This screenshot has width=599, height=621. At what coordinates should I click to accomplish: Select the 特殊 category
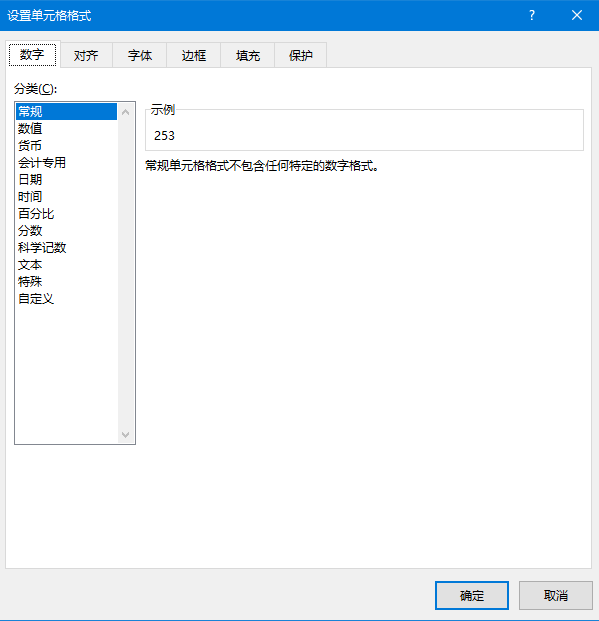(66, 282)
